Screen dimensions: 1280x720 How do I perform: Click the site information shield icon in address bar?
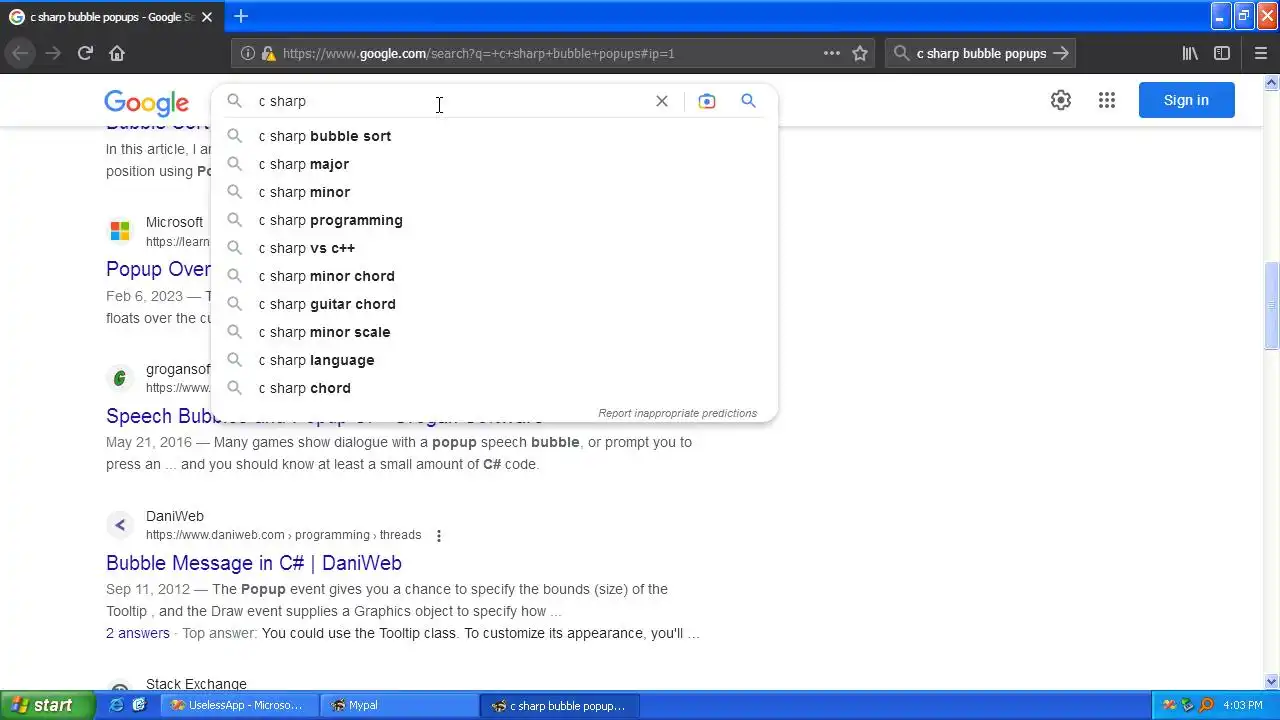click(248, 53)
